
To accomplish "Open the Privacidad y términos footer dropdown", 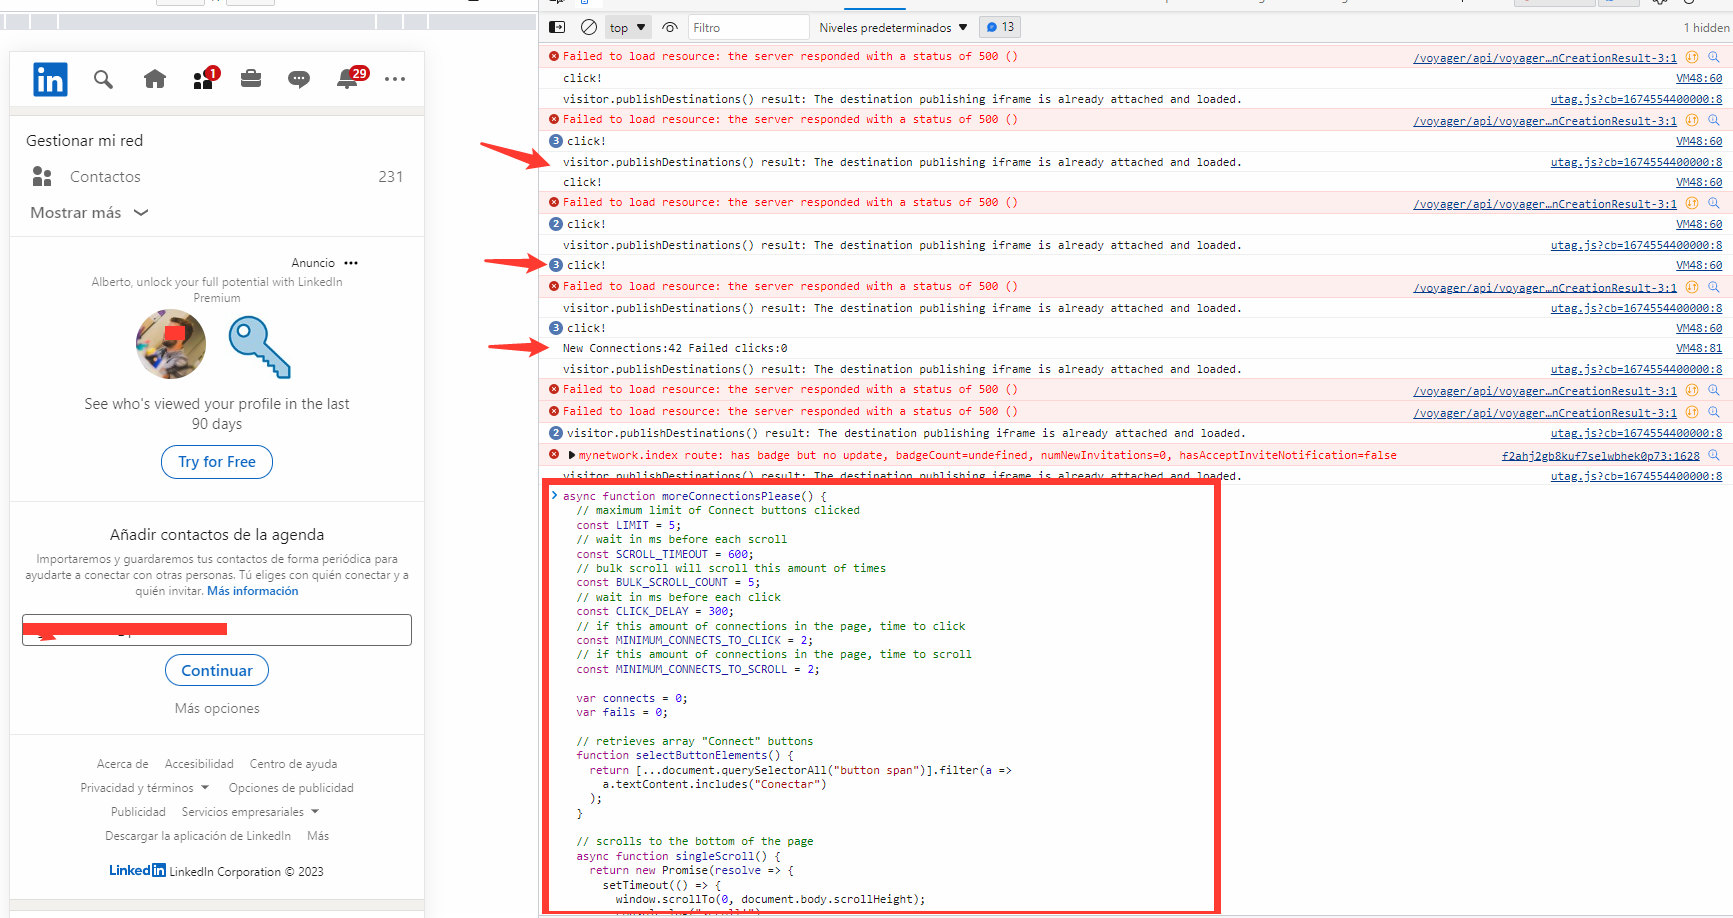I will 145,788.
